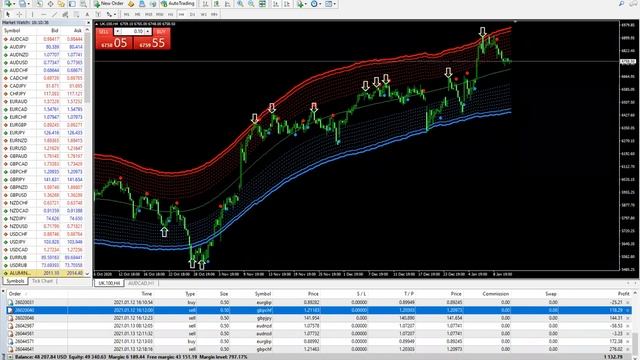Open the templates dropdown
640x360 pixels.
[x=330, y=4]
